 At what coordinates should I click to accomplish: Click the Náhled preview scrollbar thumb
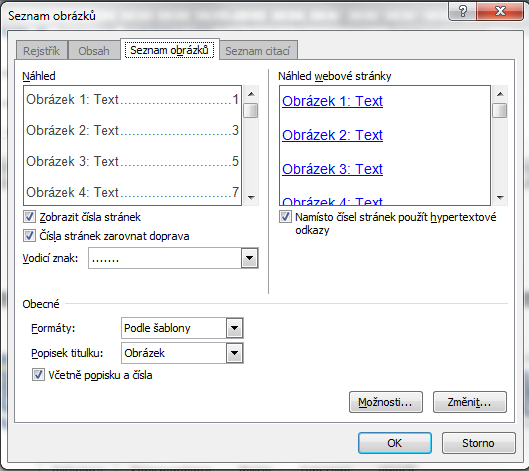point(251,110)
